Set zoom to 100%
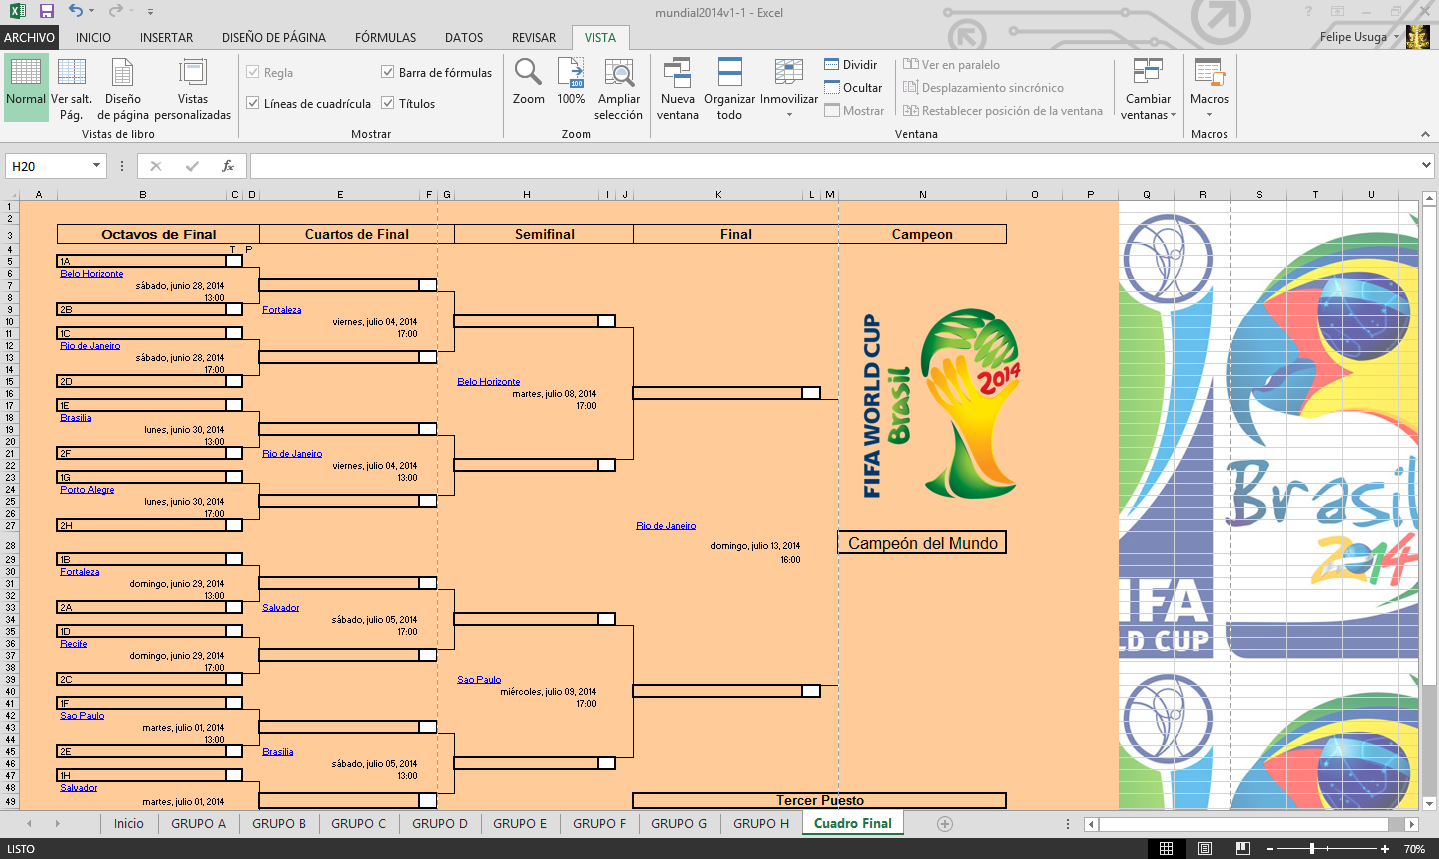1439x859 pixels. [571, 80]
